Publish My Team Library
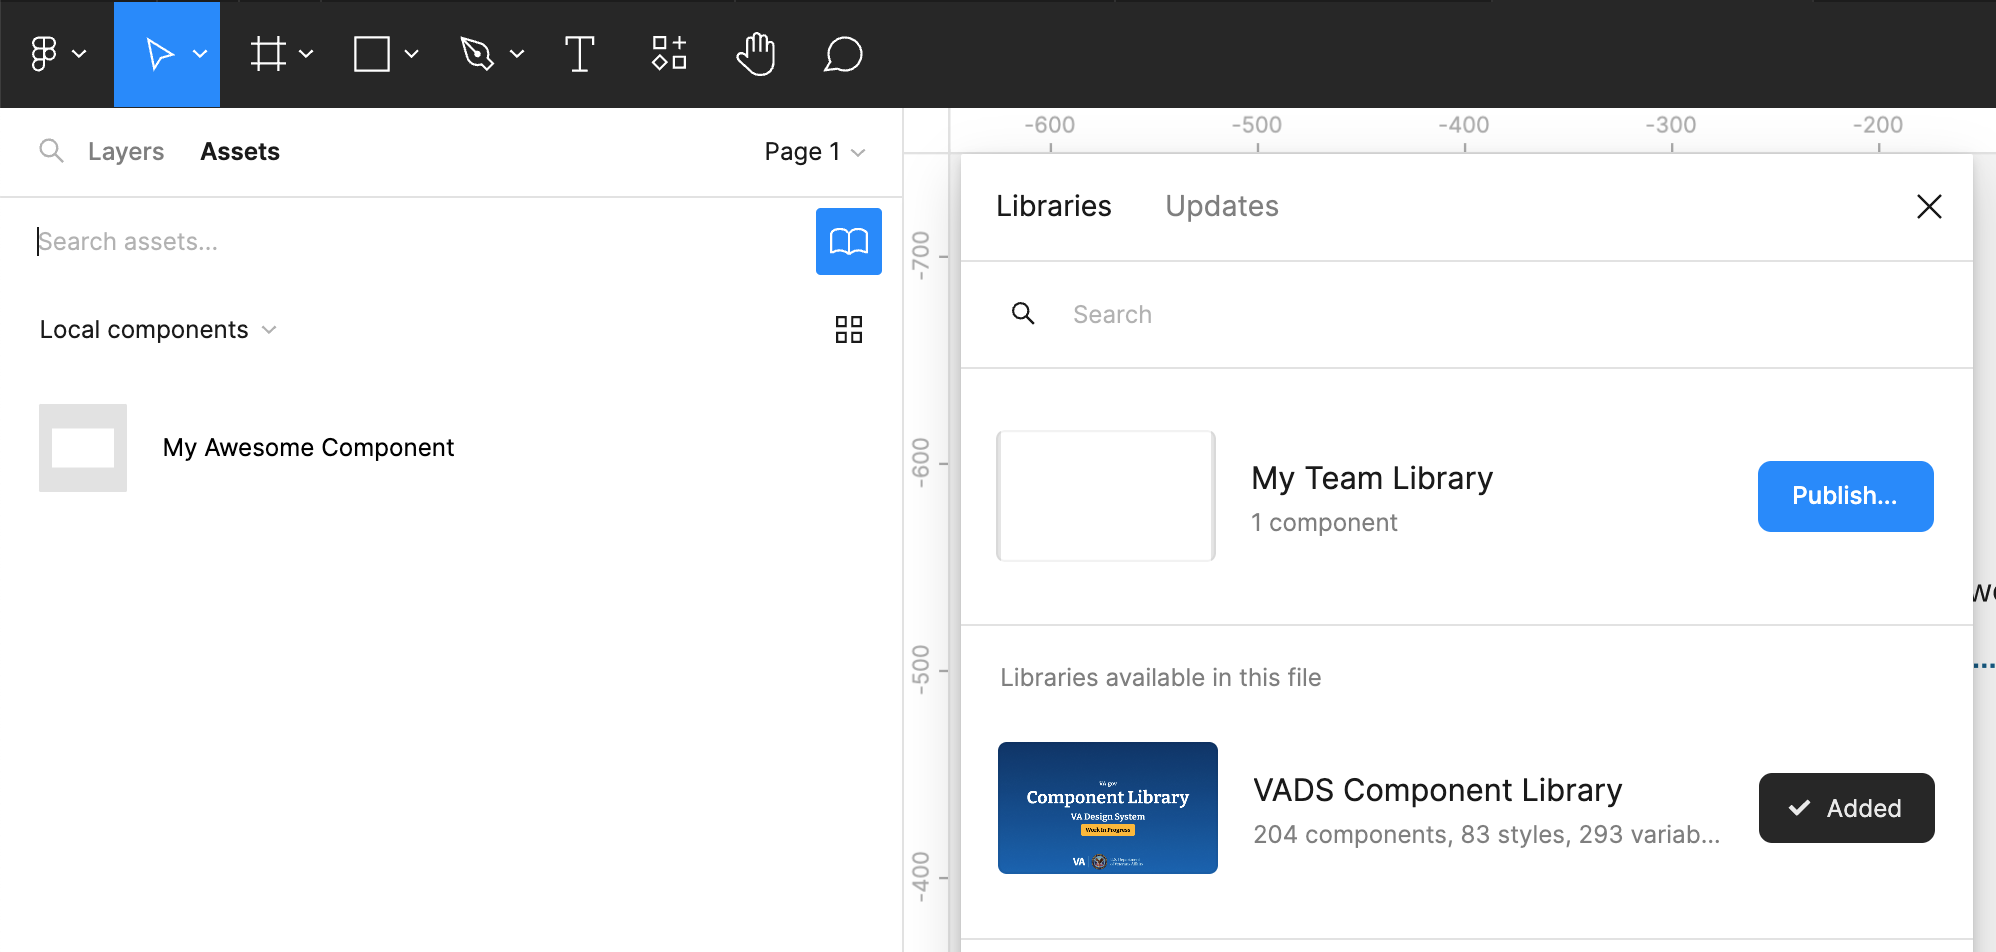Image resolution: width=1996 pixels, height=952 pixels. [x=1845, y=496]
